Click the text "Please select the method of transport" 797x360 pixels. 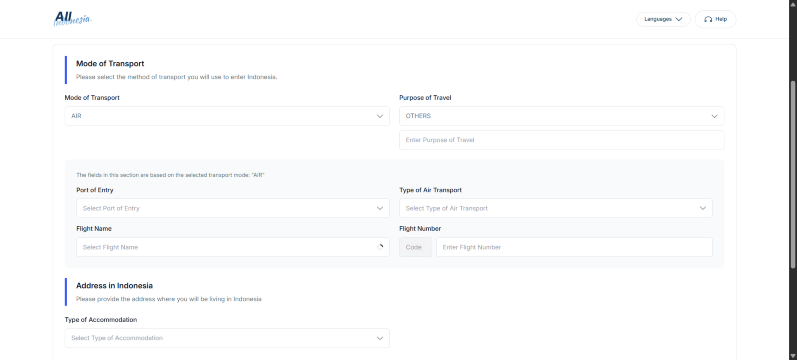click(131, 77)
